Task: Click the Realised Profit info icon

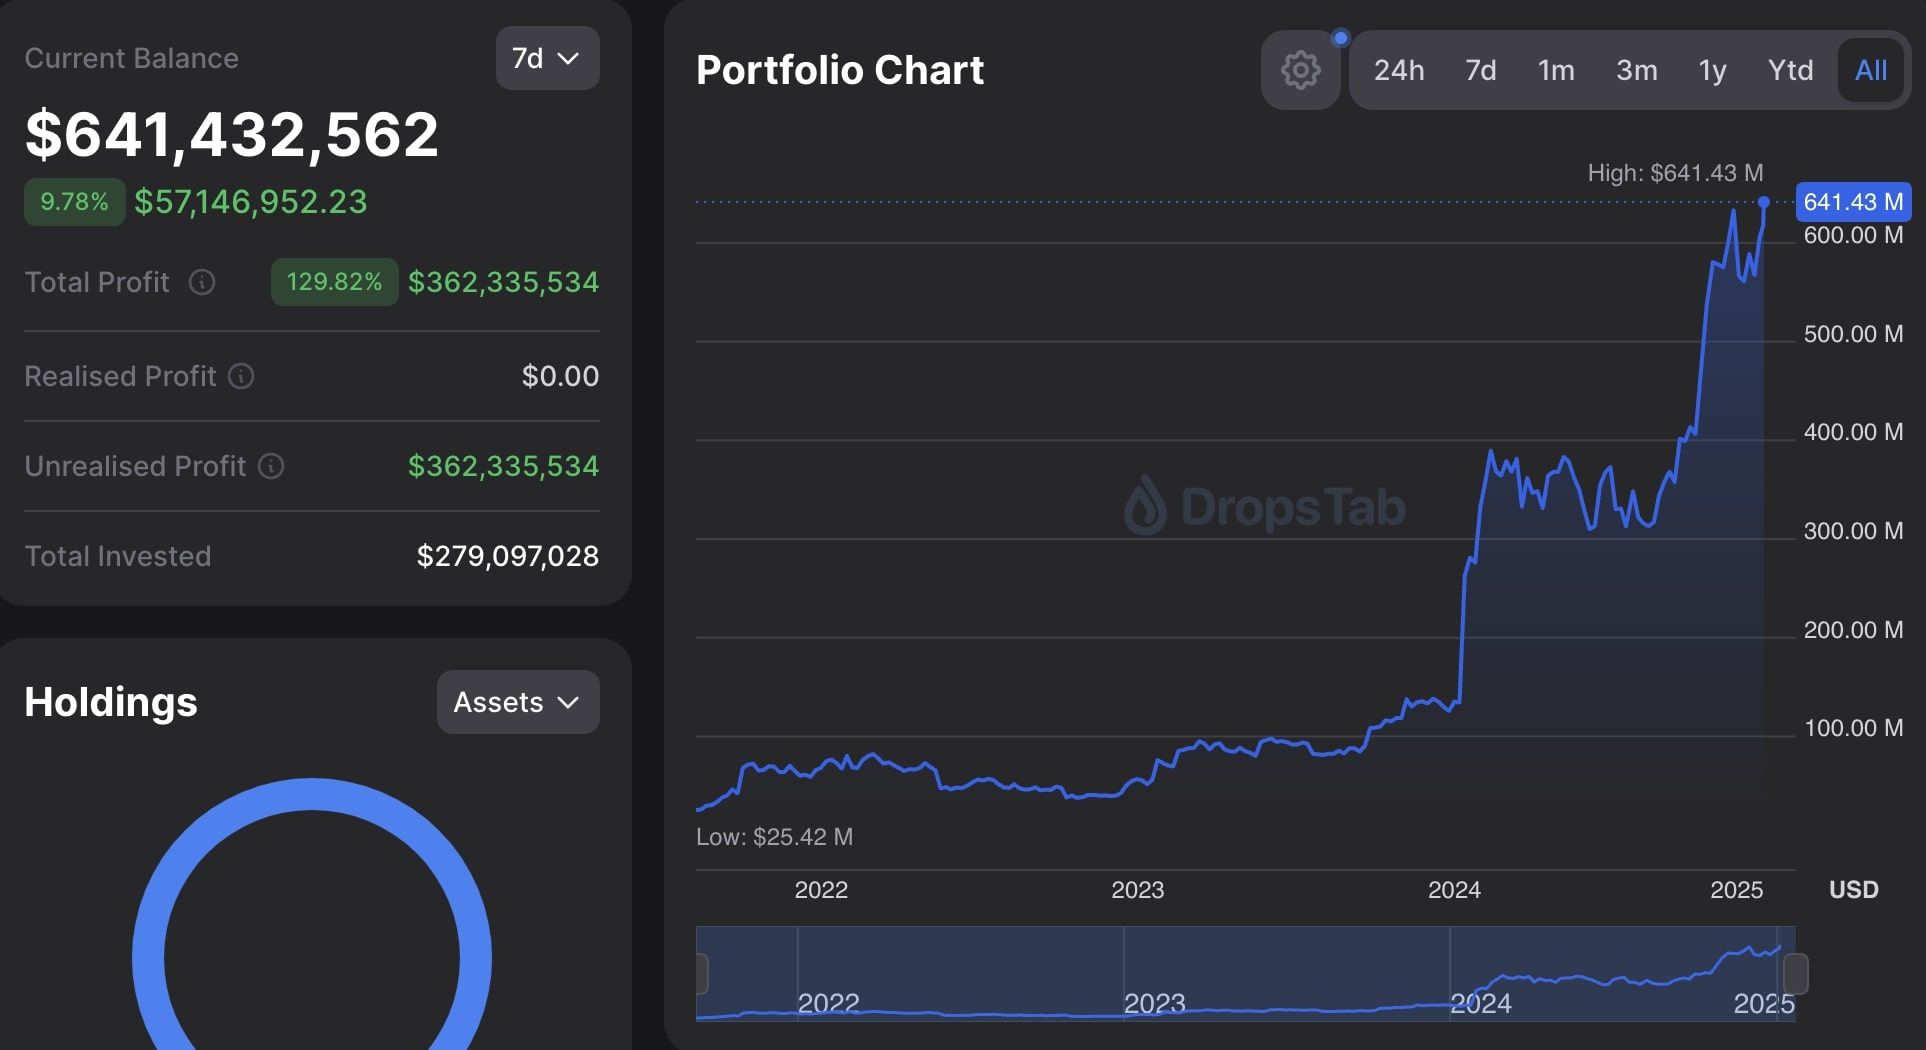Action: pyautogui.click(x=241, y=376)
